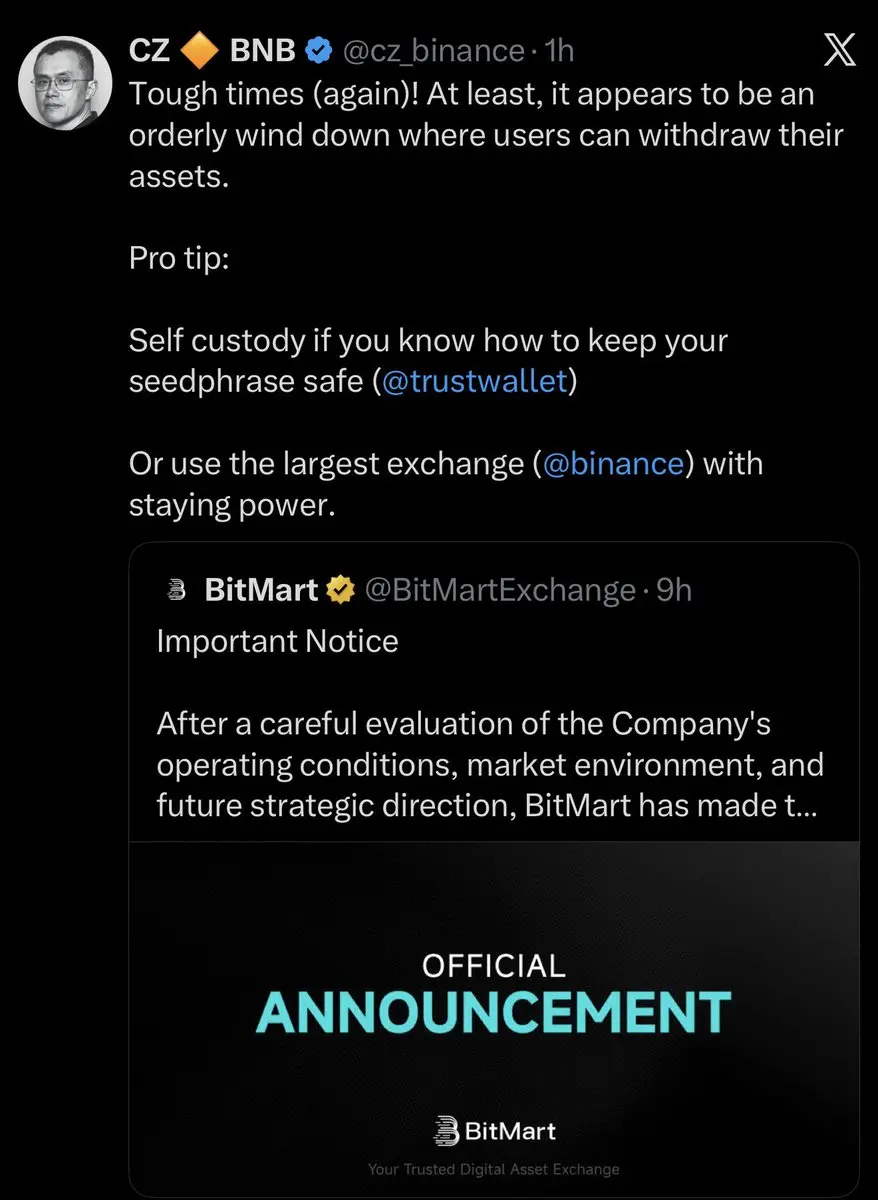
Task: Open the Official Announcement image
Action: 494,1018
